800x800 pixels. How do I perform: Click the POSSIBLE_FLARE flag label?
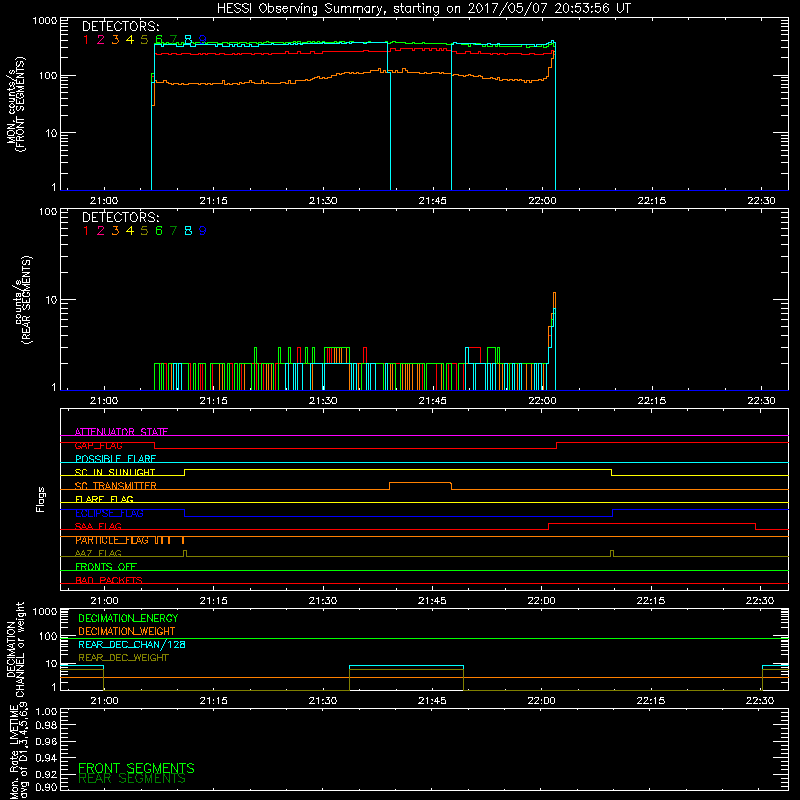[x=115, y=459]
